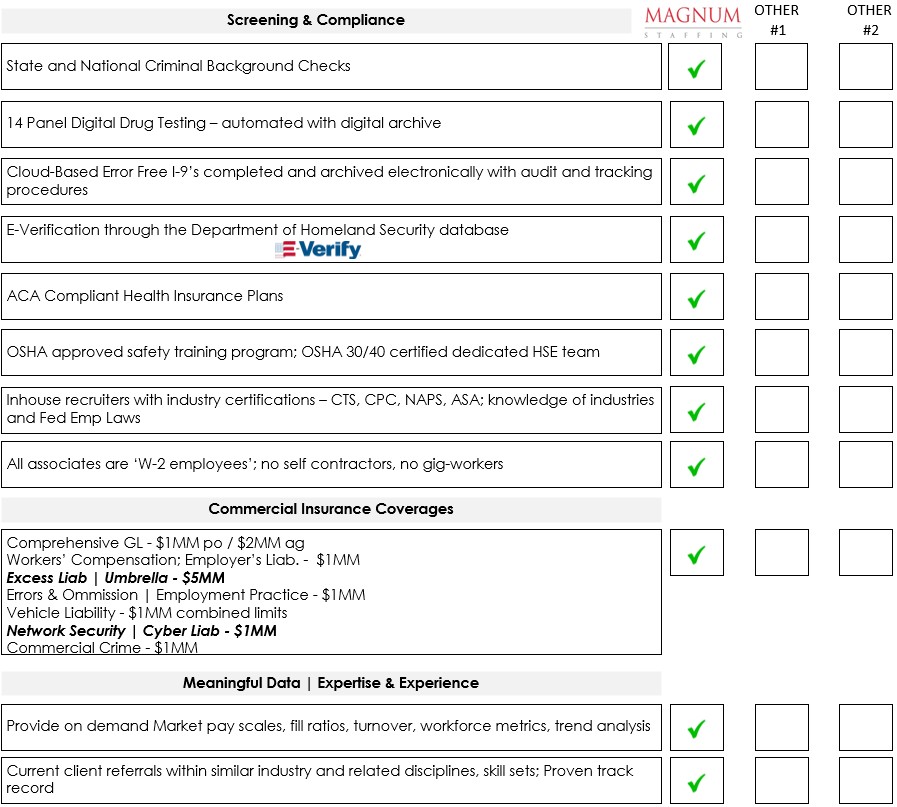Click the Cloud-Based Error Free I-9's text box

tap(330, 181)
